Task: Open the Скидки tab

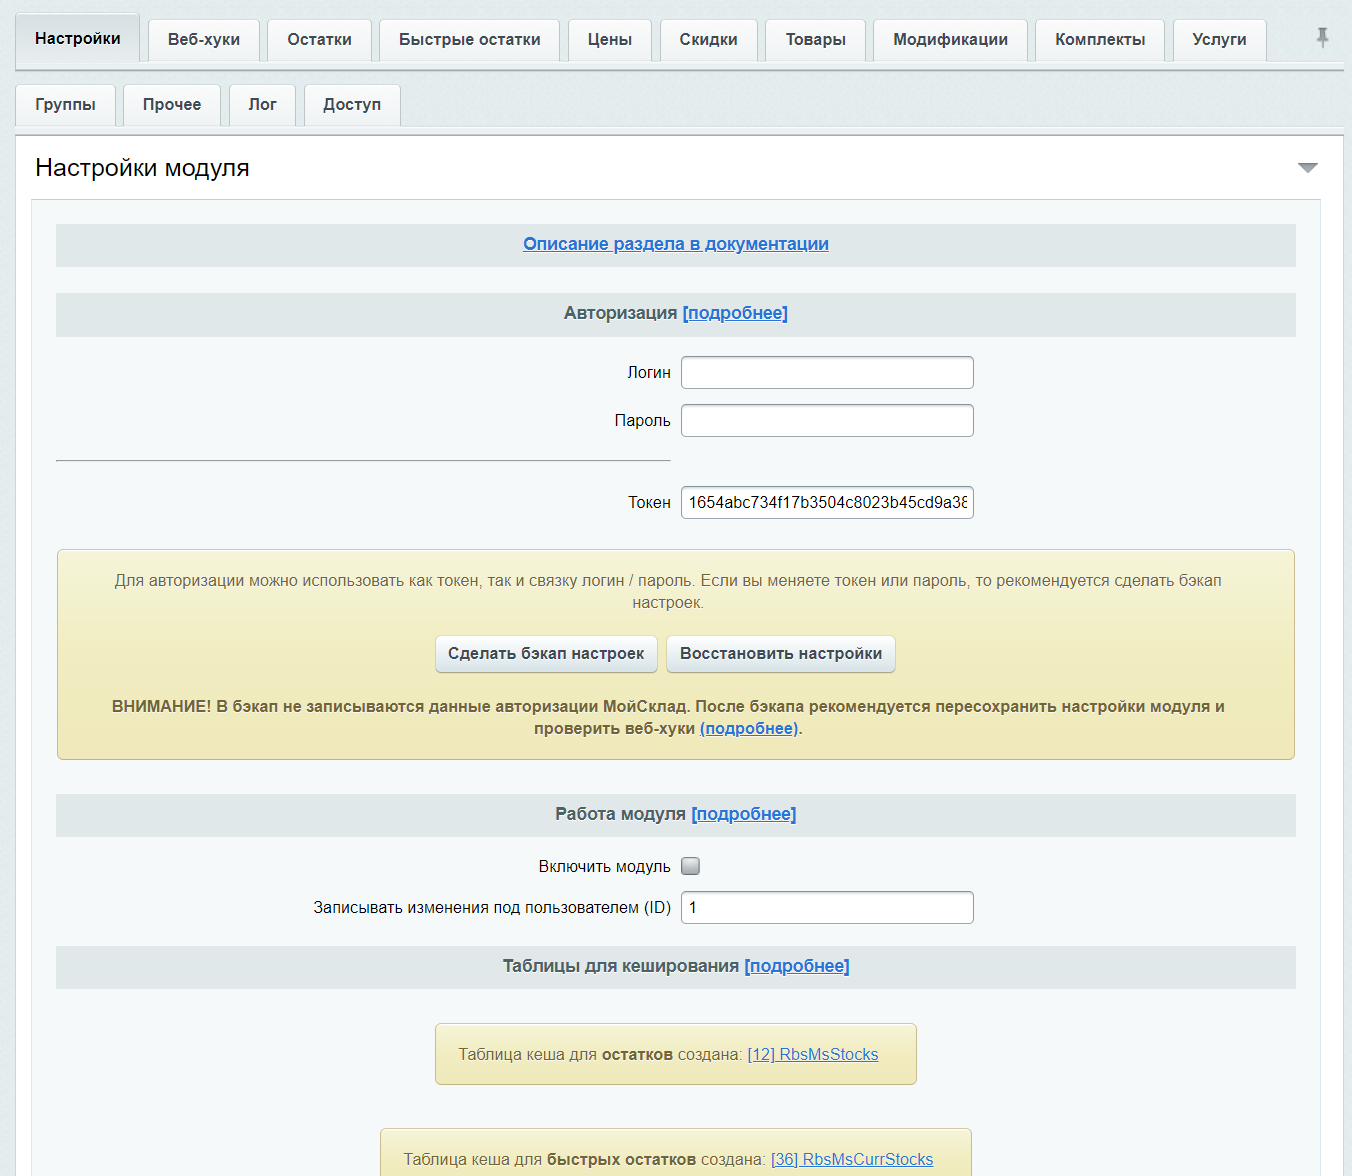Action: (708, 40)
